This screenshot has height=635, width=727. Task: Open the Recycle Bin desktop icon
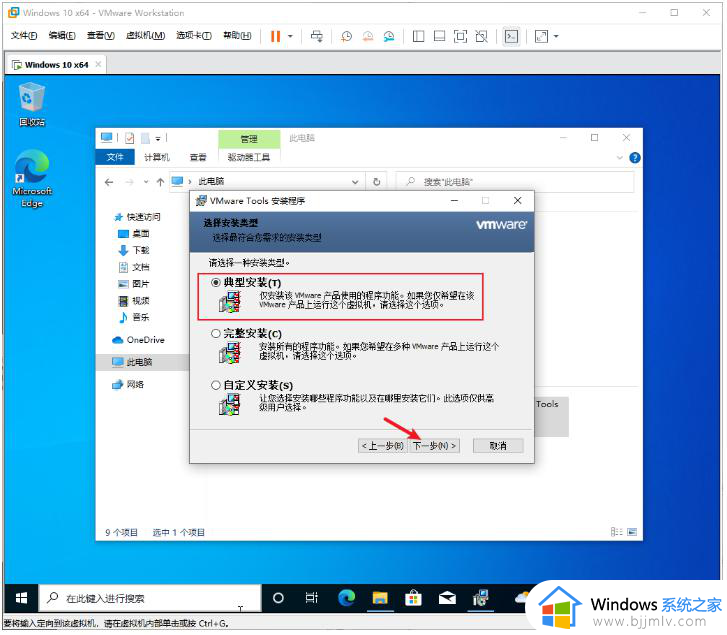[x=32, y=105]
